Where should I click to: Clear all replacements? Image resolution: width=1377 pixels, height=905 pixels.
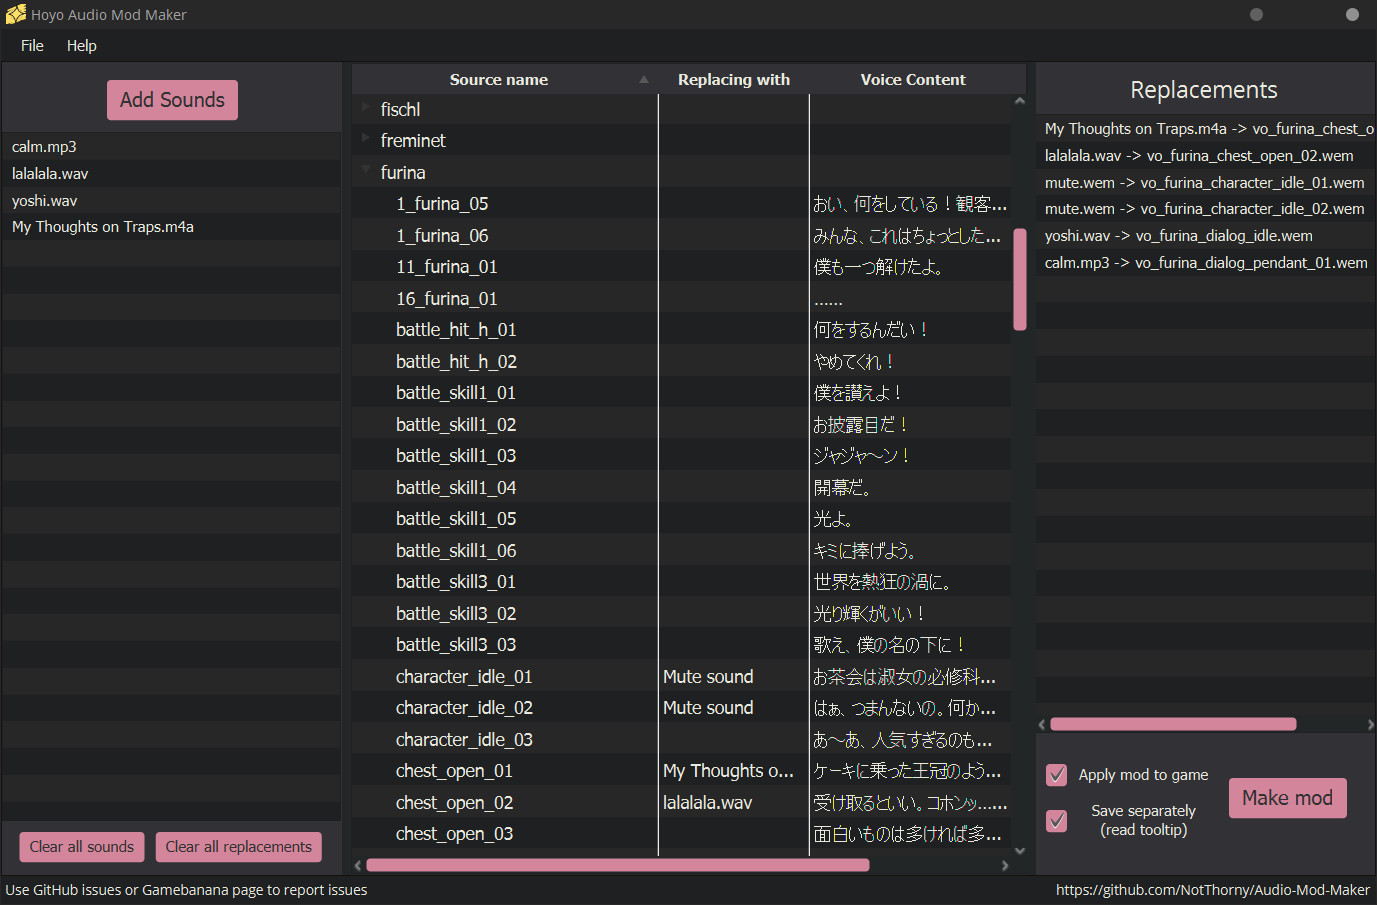click(x=238, y=846)
